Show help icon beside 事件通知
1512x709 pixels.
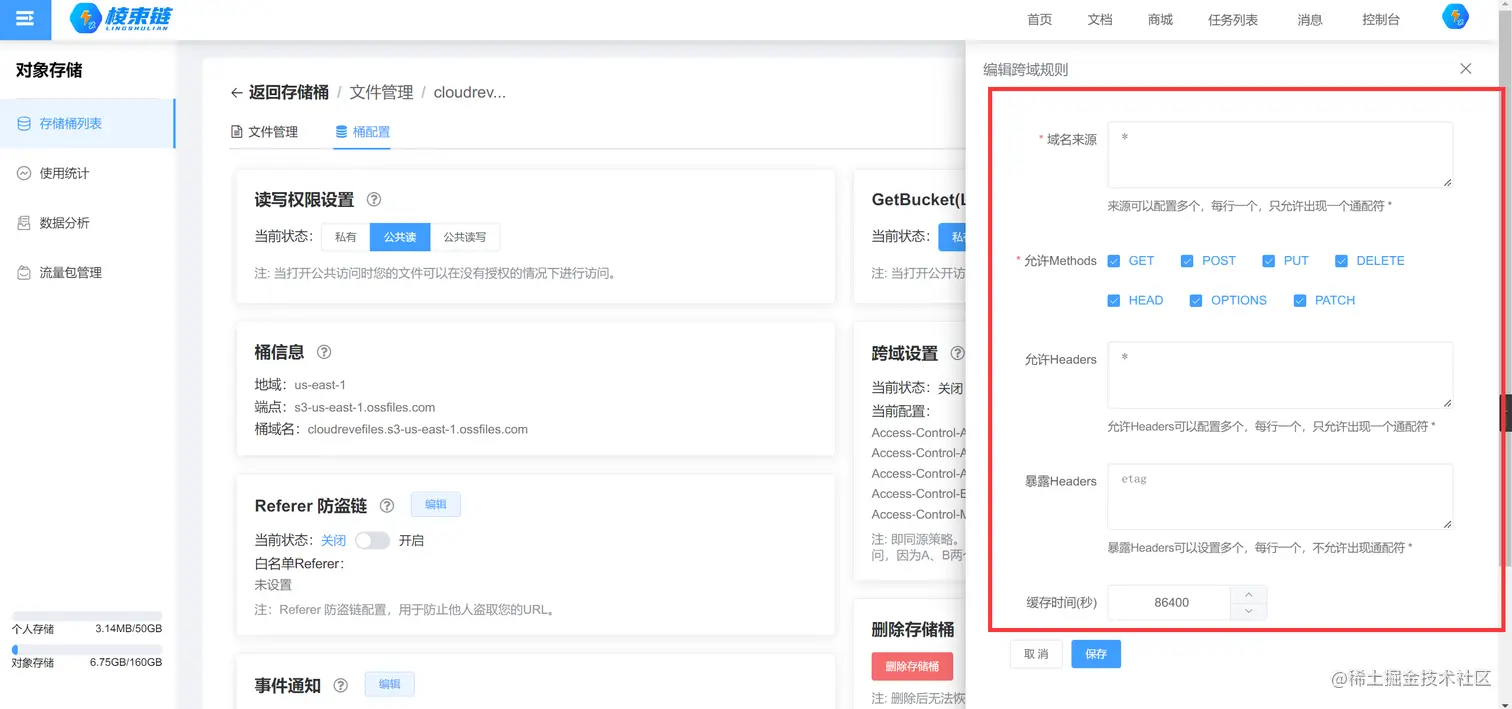coord(340,686)
